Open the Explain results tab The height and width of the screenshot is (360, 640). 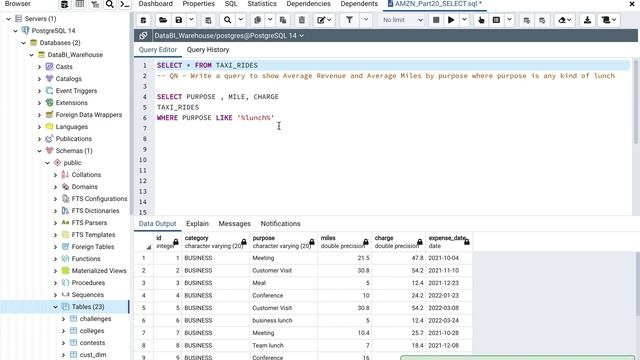(197, 224)
